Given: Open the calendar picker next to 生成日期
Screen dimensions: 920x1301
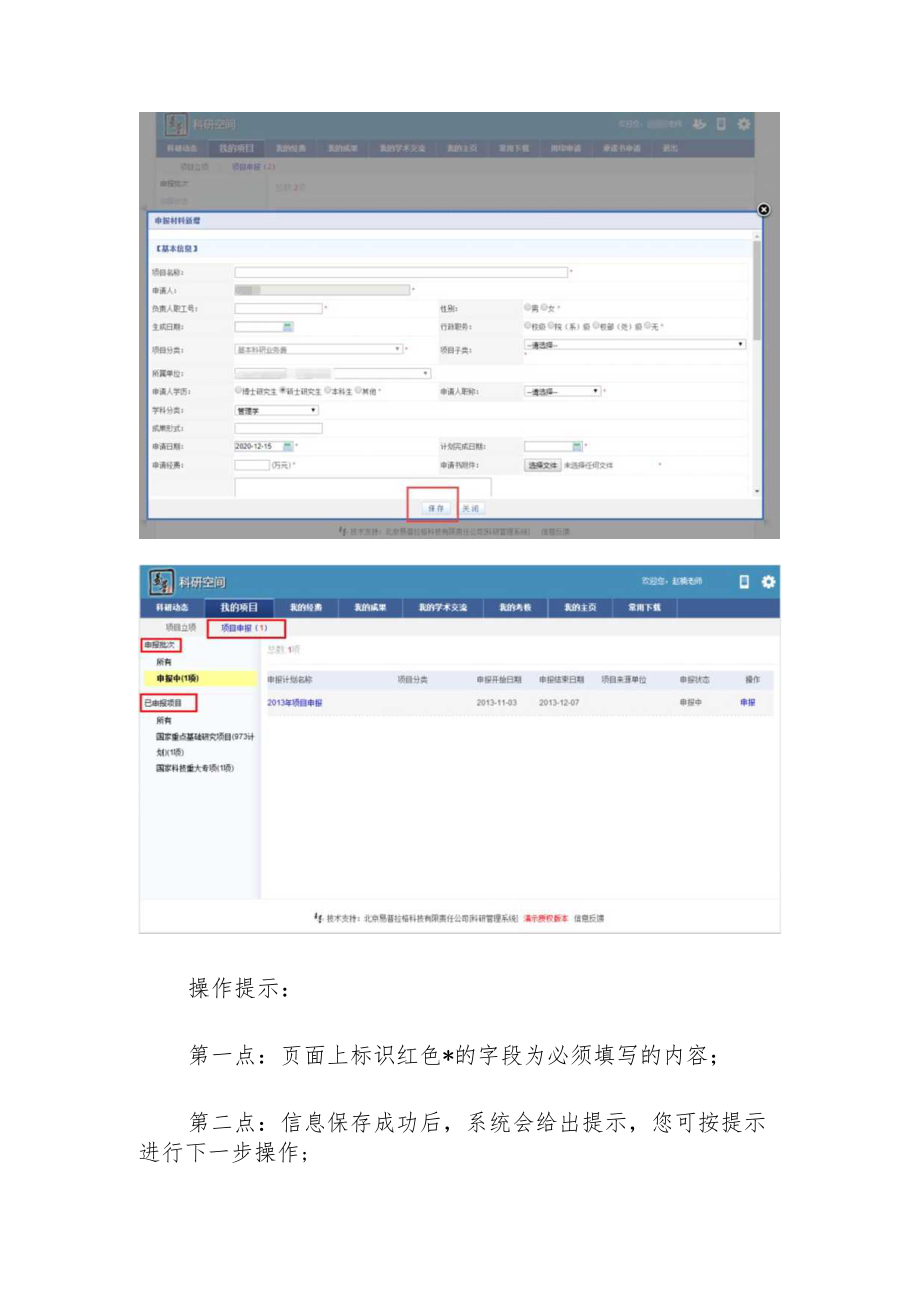Looking at the screenshot, I should [x=288, y=329].
